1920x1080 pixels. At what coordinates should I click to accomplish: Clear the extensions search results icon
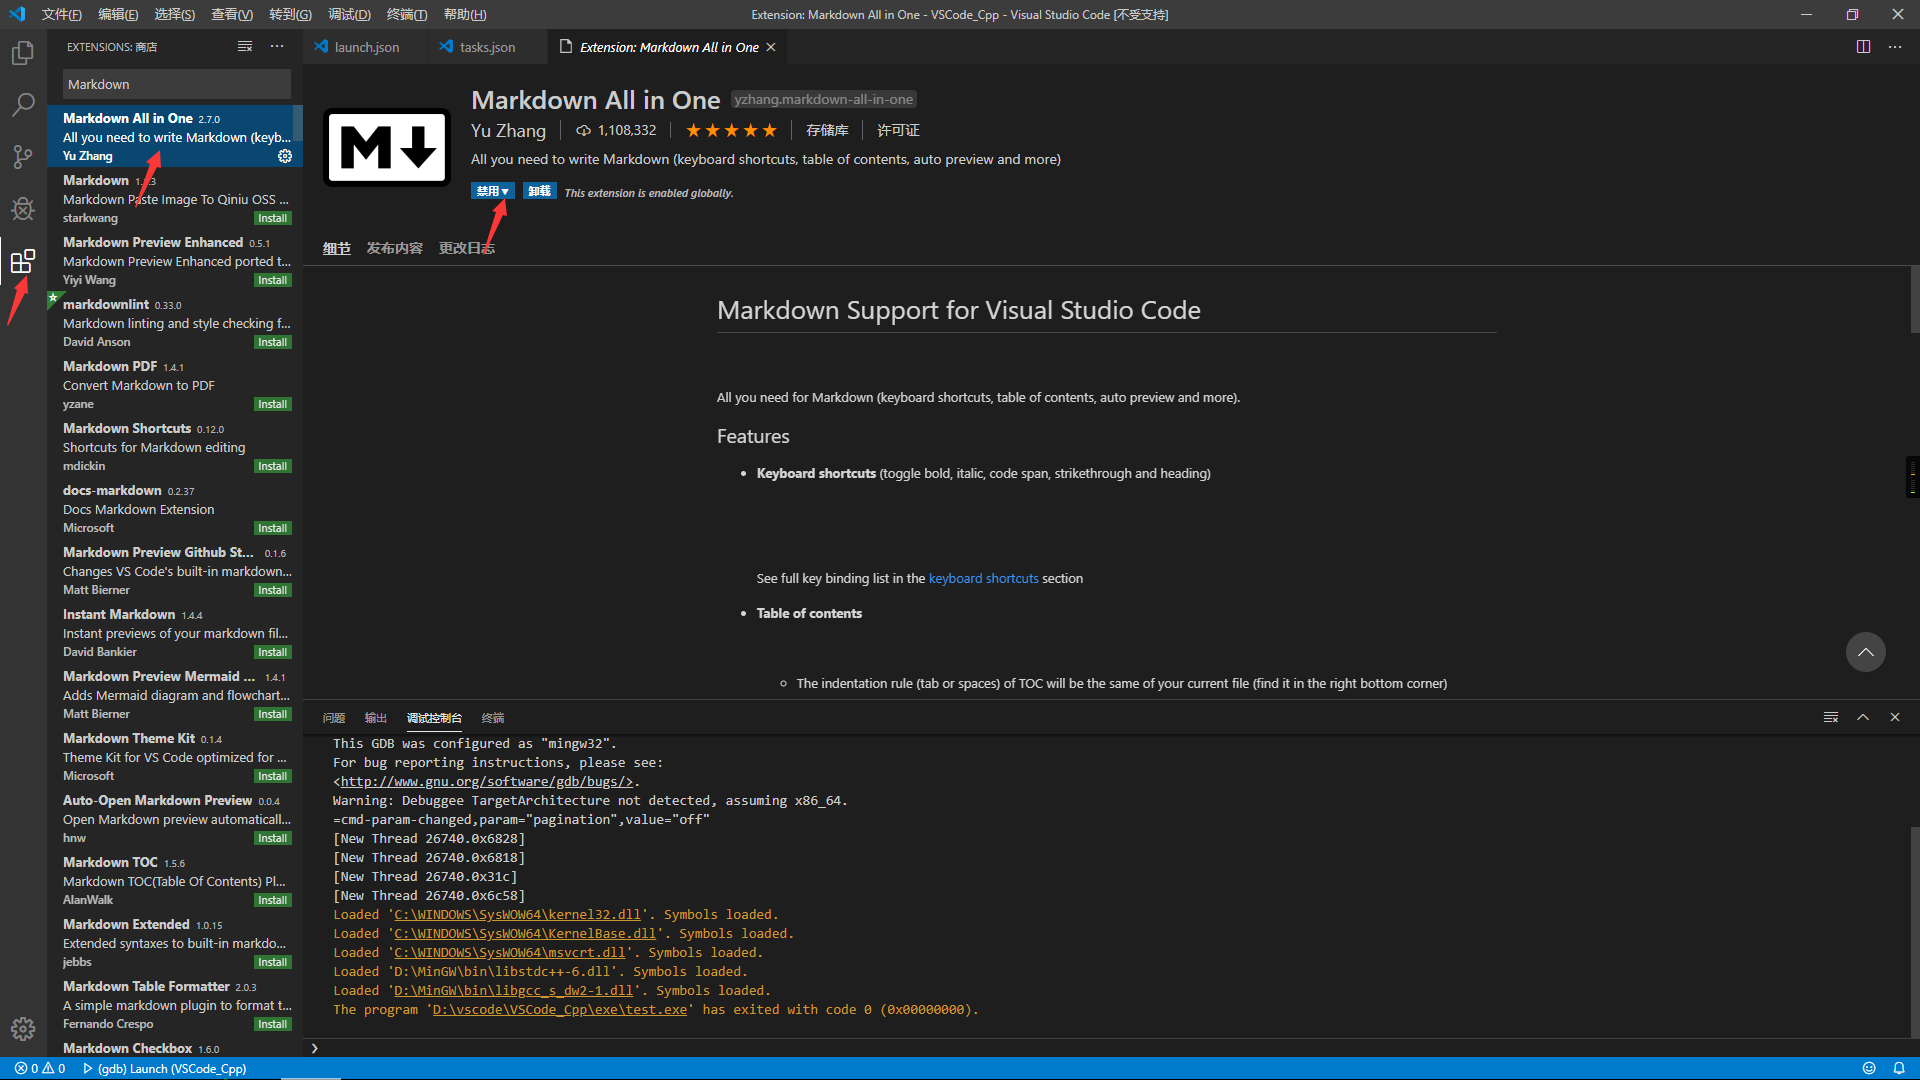(x=245, y=47)
